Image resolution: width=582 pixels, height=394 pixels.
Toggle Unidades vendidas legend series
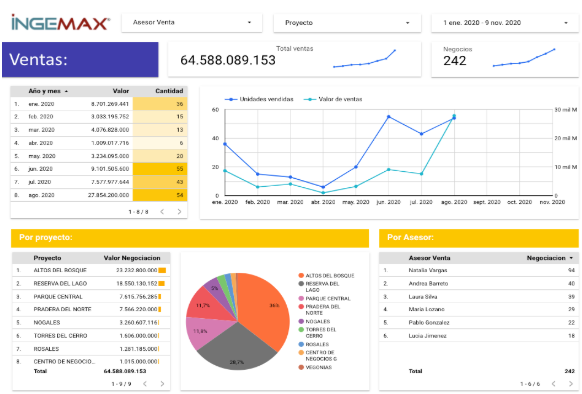[259, 99]
